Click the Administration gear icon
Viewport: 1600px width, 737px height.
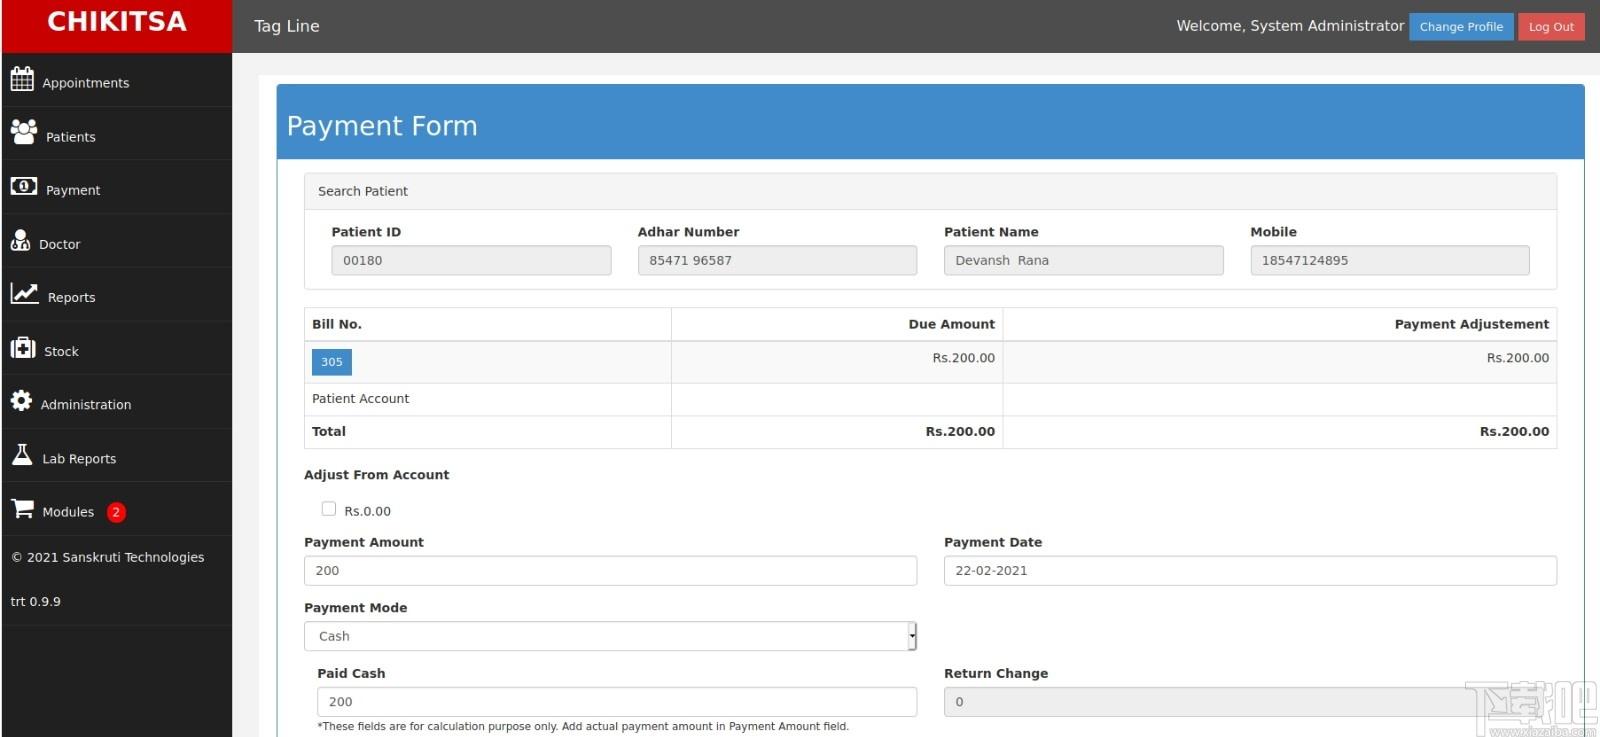coord(21,401)
